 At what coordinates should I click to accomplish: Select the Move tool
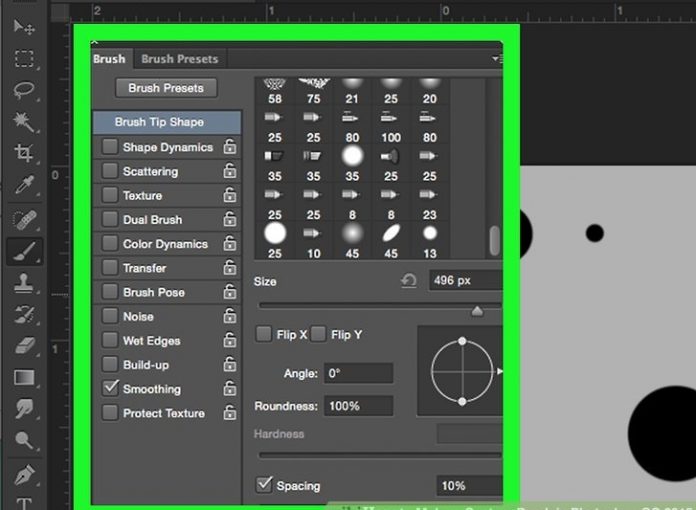(x=24, y=27)
